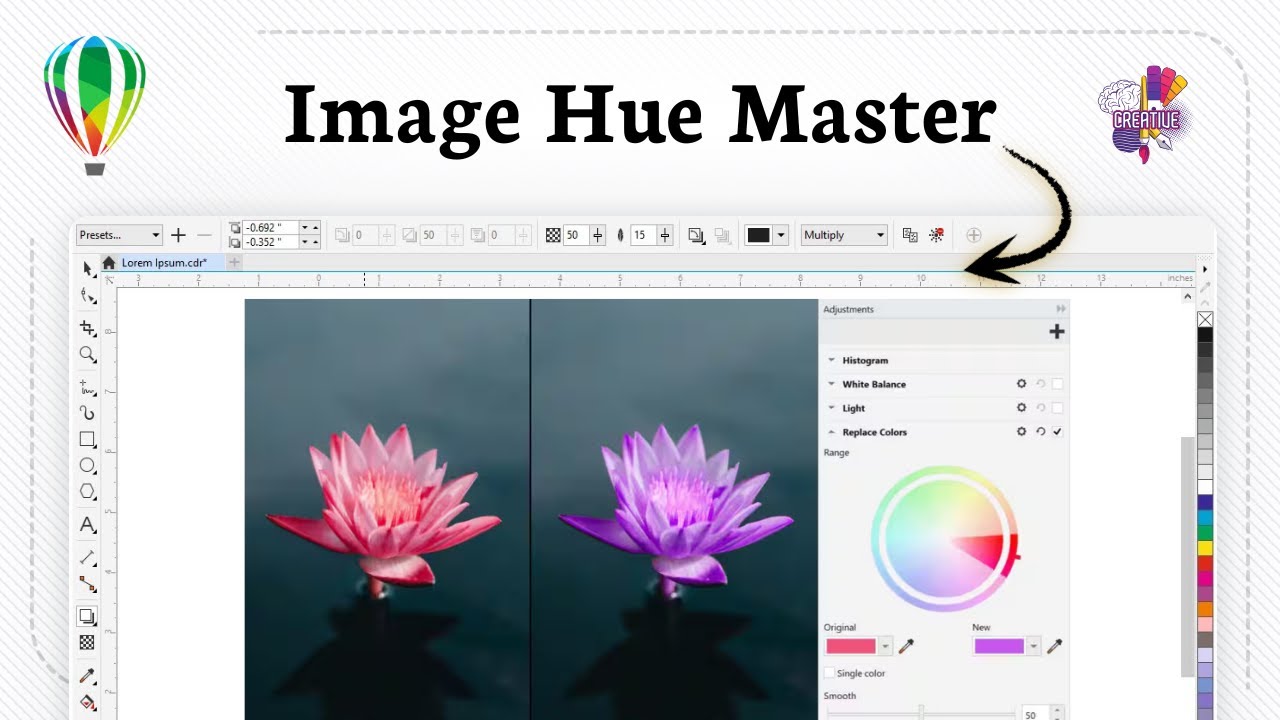The height and width of the screenshot is (720, 1280).
Task: Select the Color Eyedropper tool in toolbox
Action: [x=88, y=676]
